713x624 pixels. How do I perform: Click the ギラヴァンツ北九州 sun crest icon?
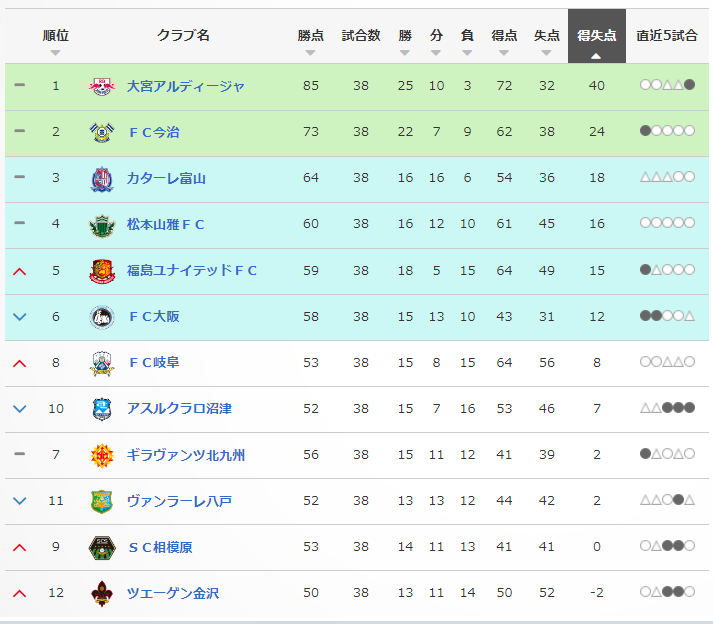pyautogui.click(x=101, y=455)
